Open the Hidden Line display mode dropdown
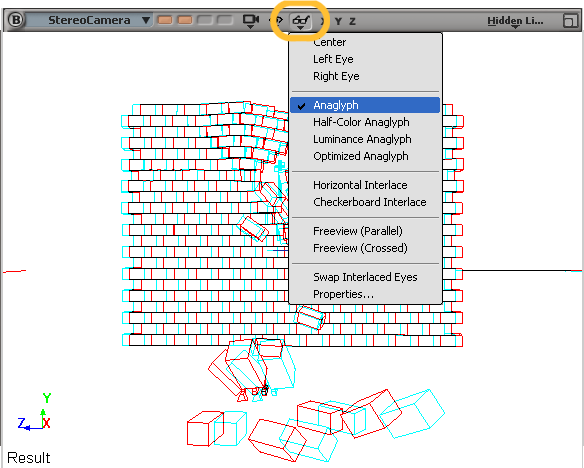The width and height of the screenshot is (584, 468). tap(515, 21)
